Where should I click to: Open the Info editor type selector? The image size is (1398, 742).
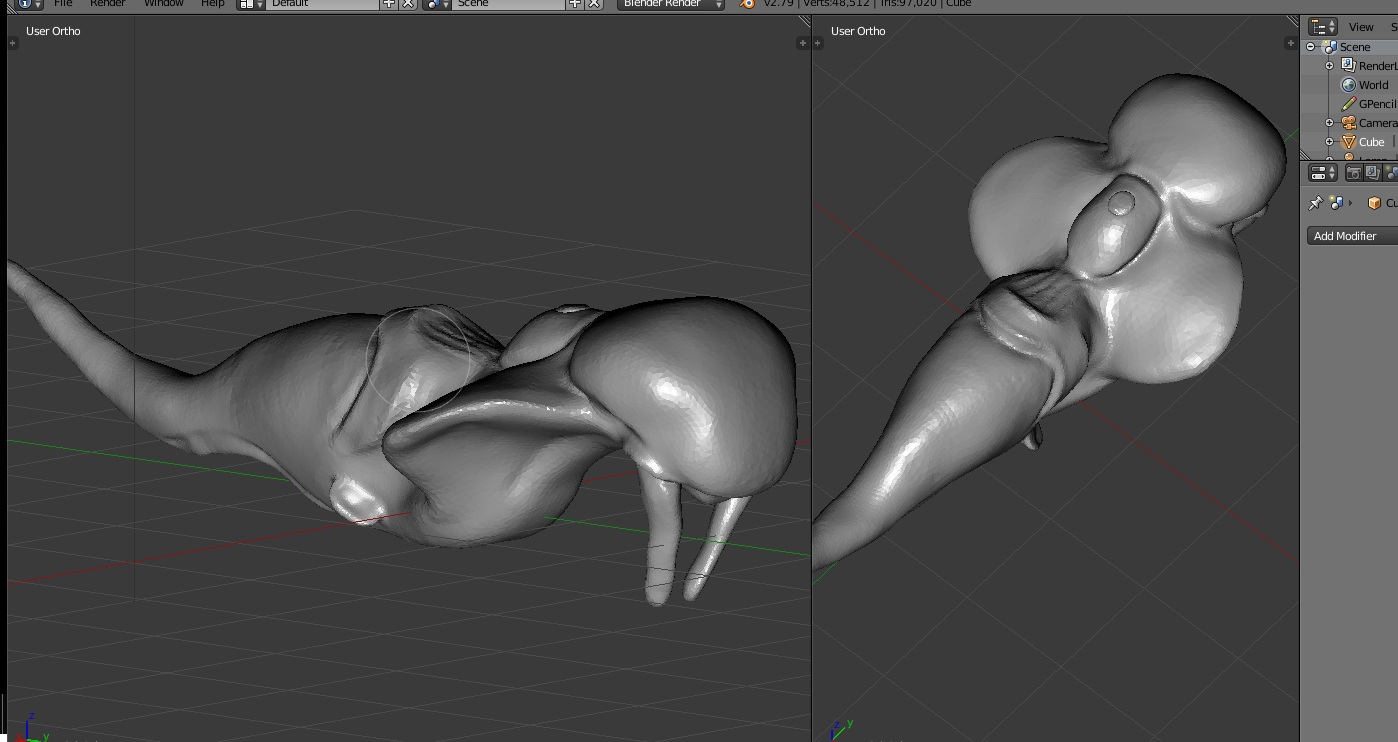(30, 3)
